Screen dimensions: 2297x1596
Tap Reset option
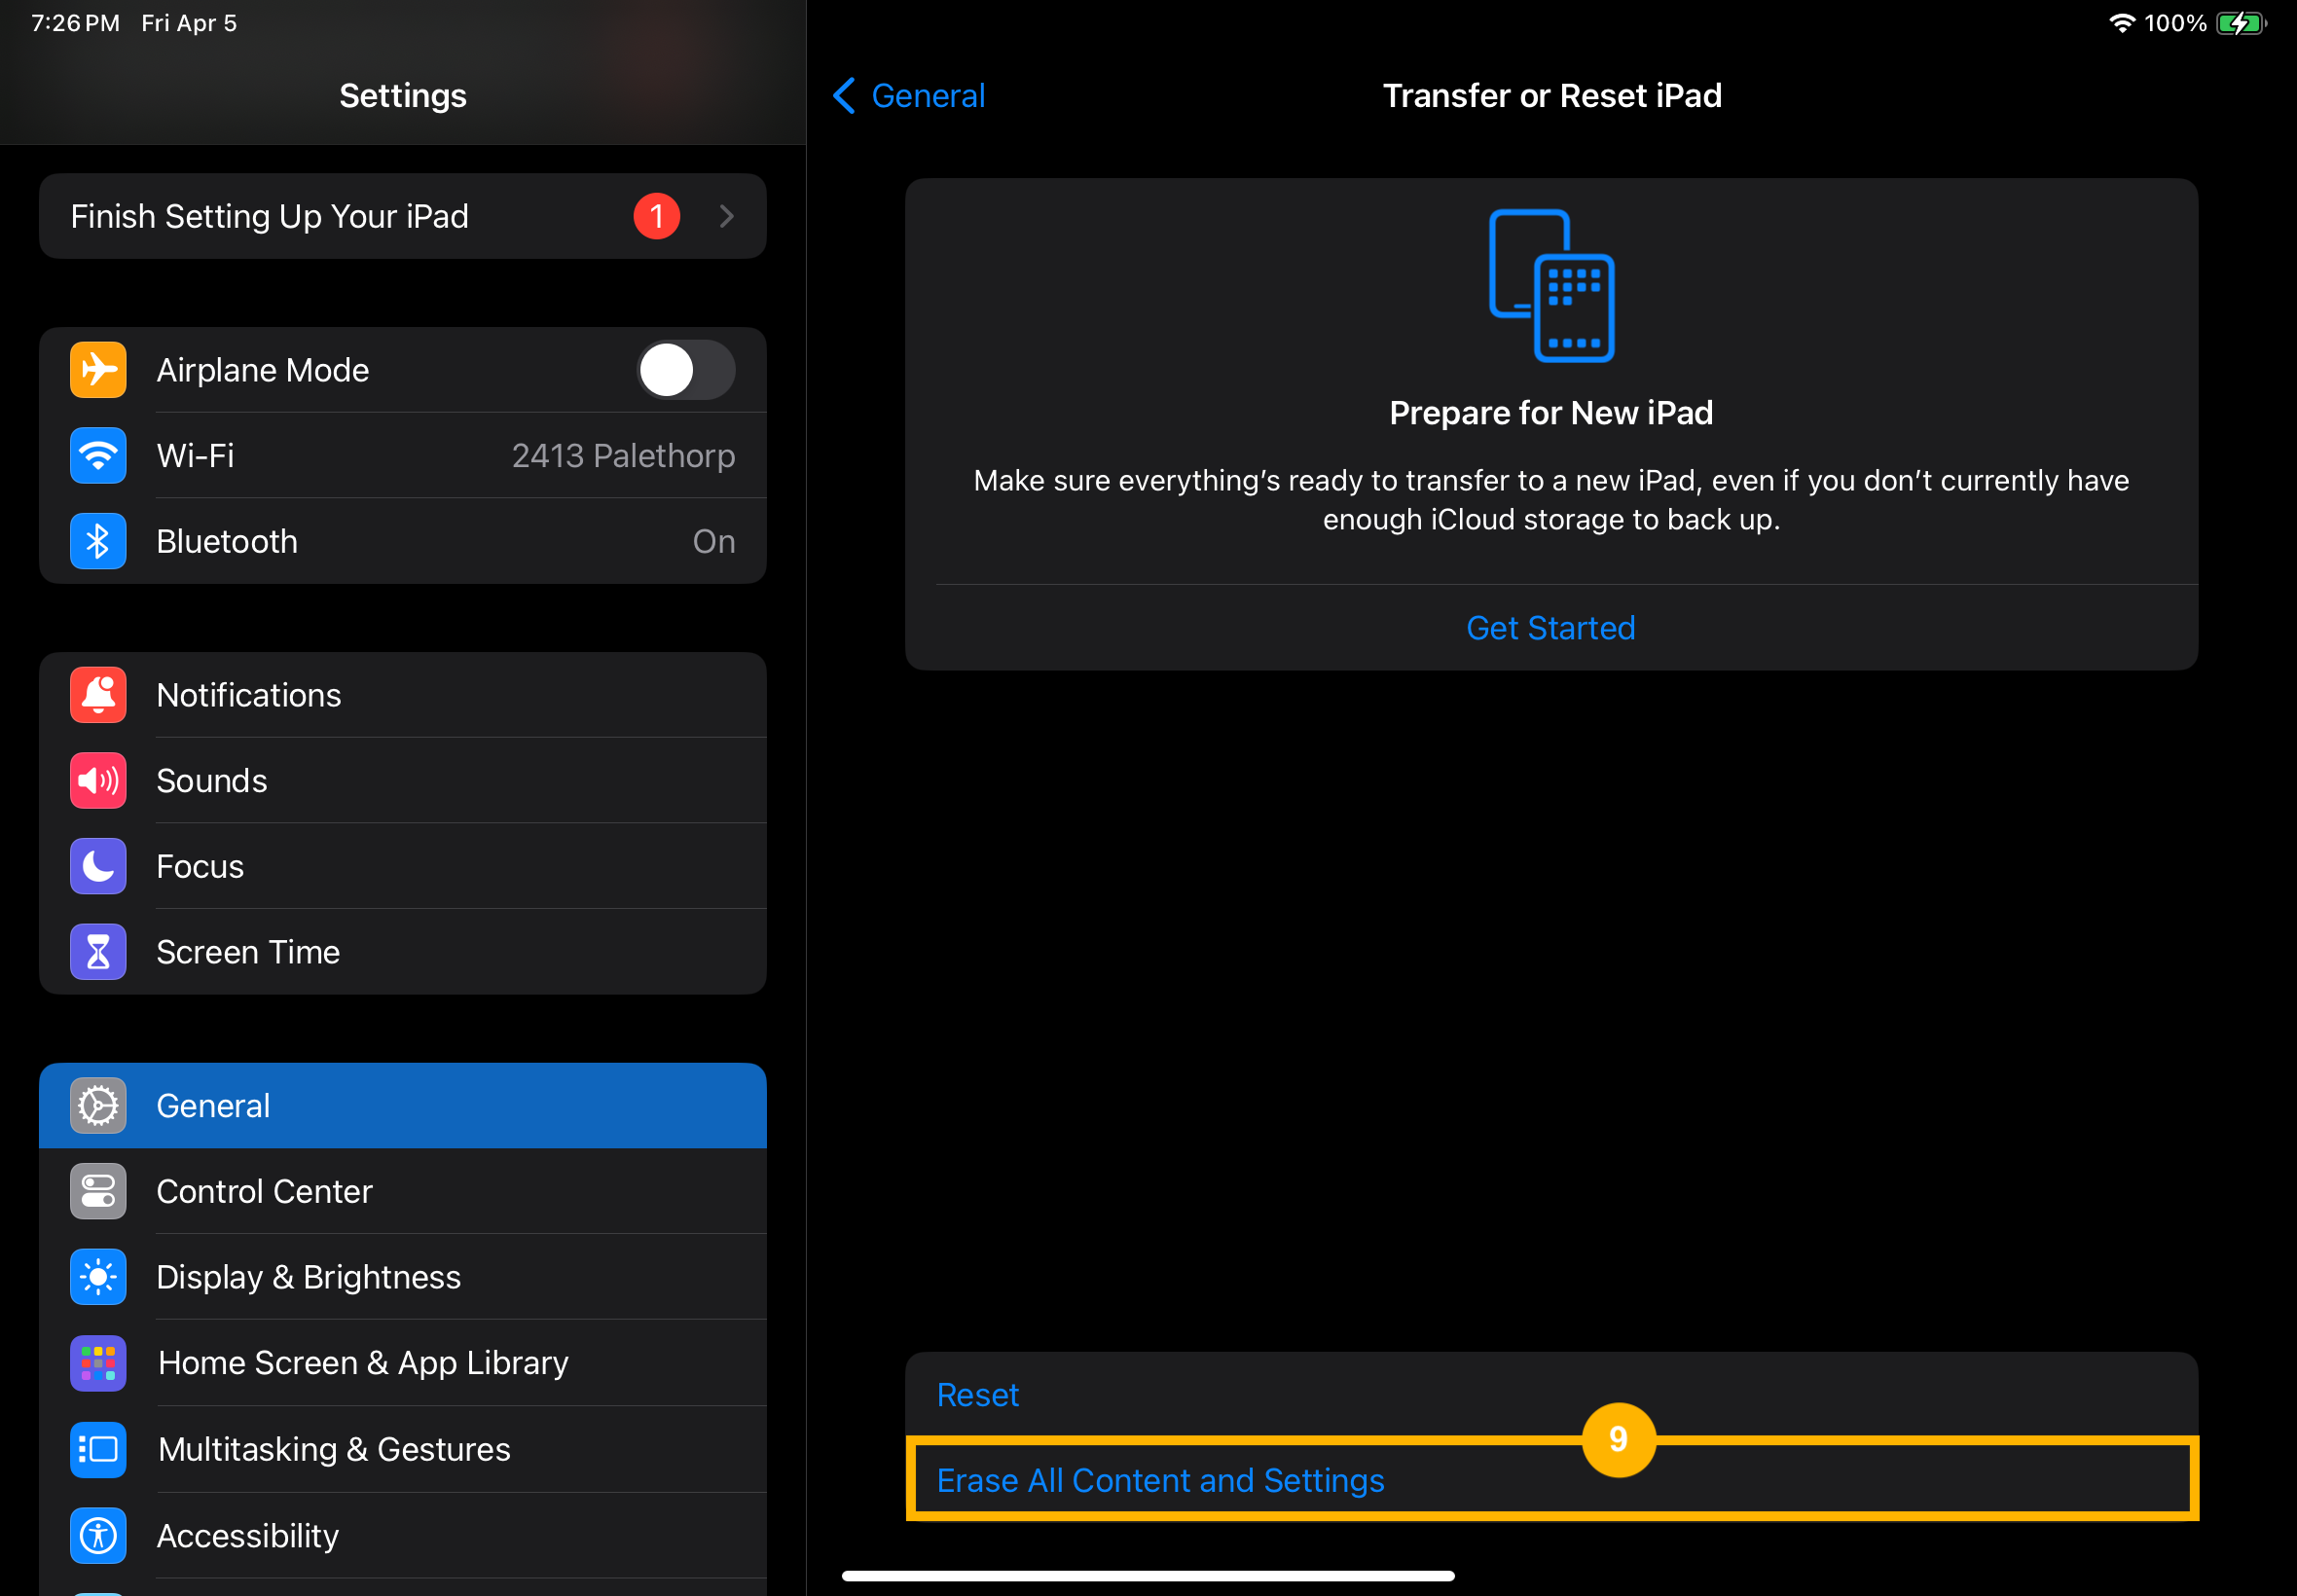(x=1551, y=1395)
